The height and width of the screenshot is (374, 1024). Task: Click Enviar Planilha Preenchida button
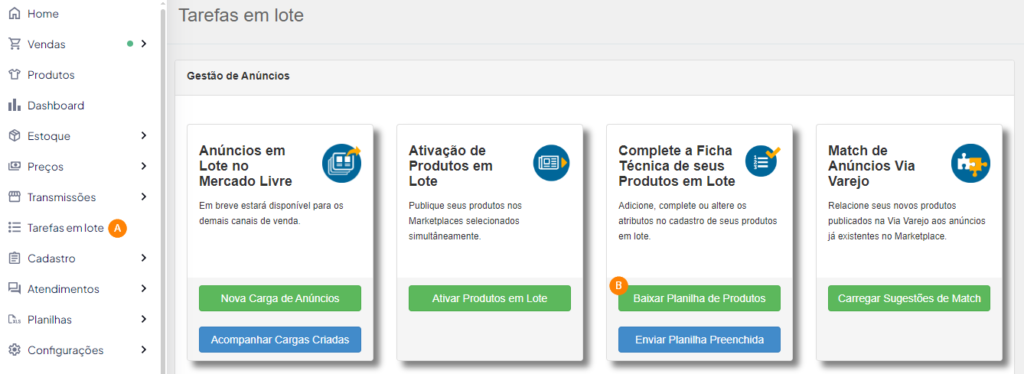coord(699,339)
